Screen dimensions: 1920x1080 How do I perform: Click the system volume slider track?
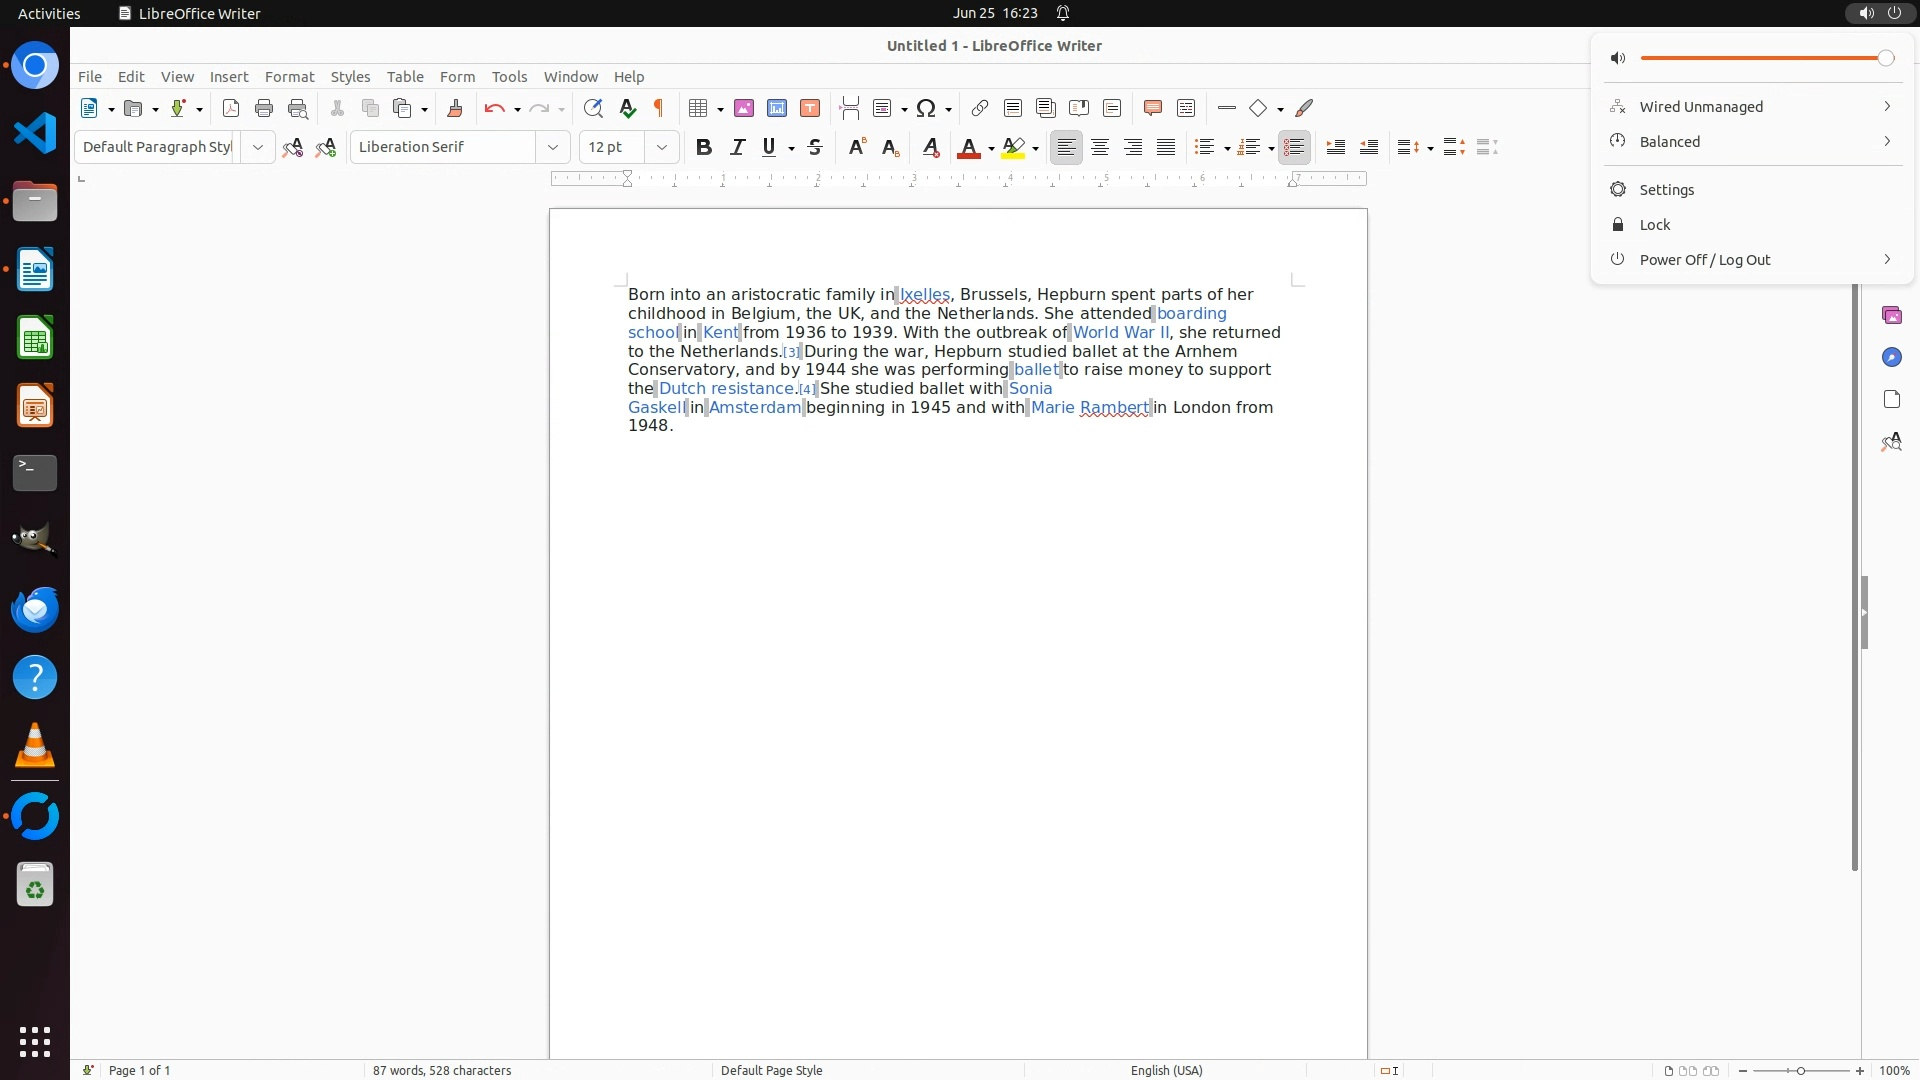pyautogui.click(x=1760, y=58)
